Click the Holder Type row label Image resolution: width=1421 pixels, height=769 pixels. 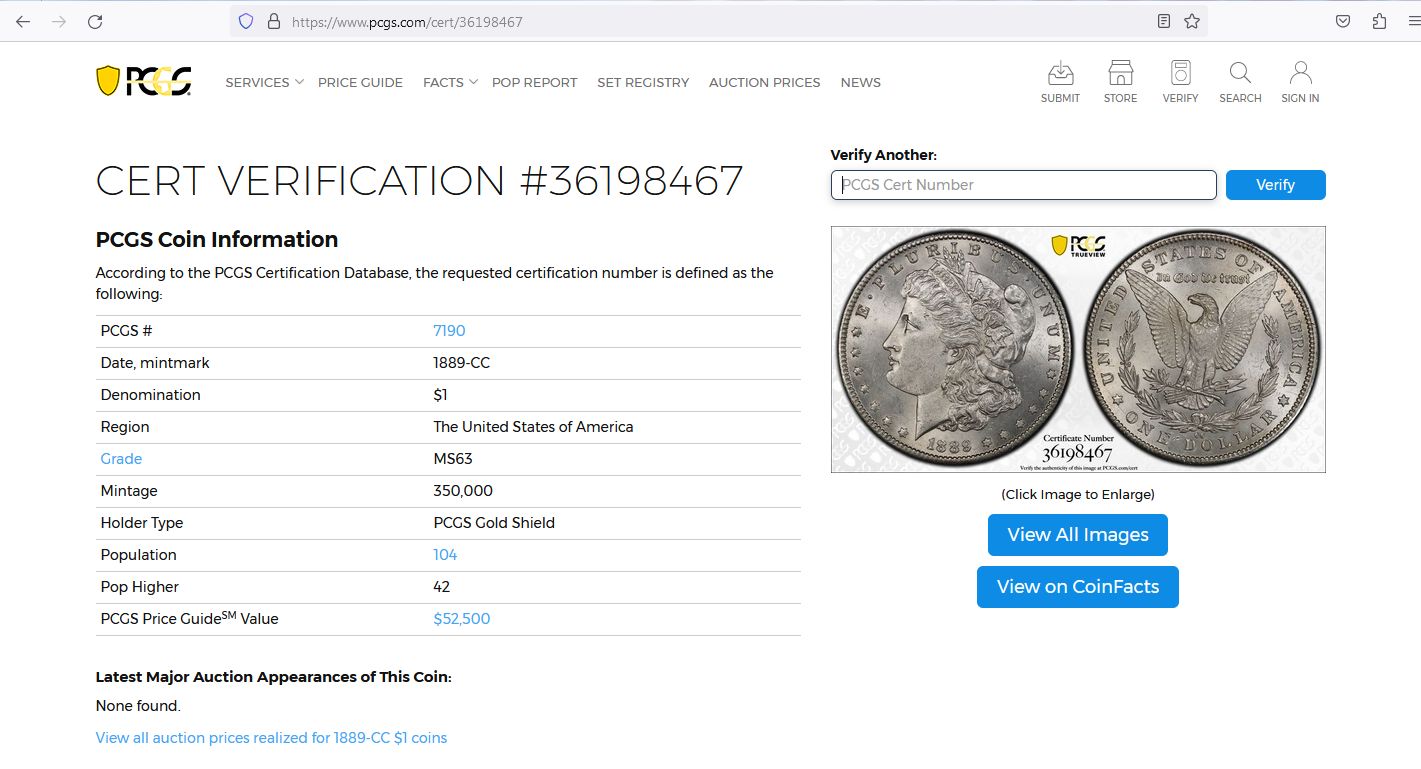(142, 523)
